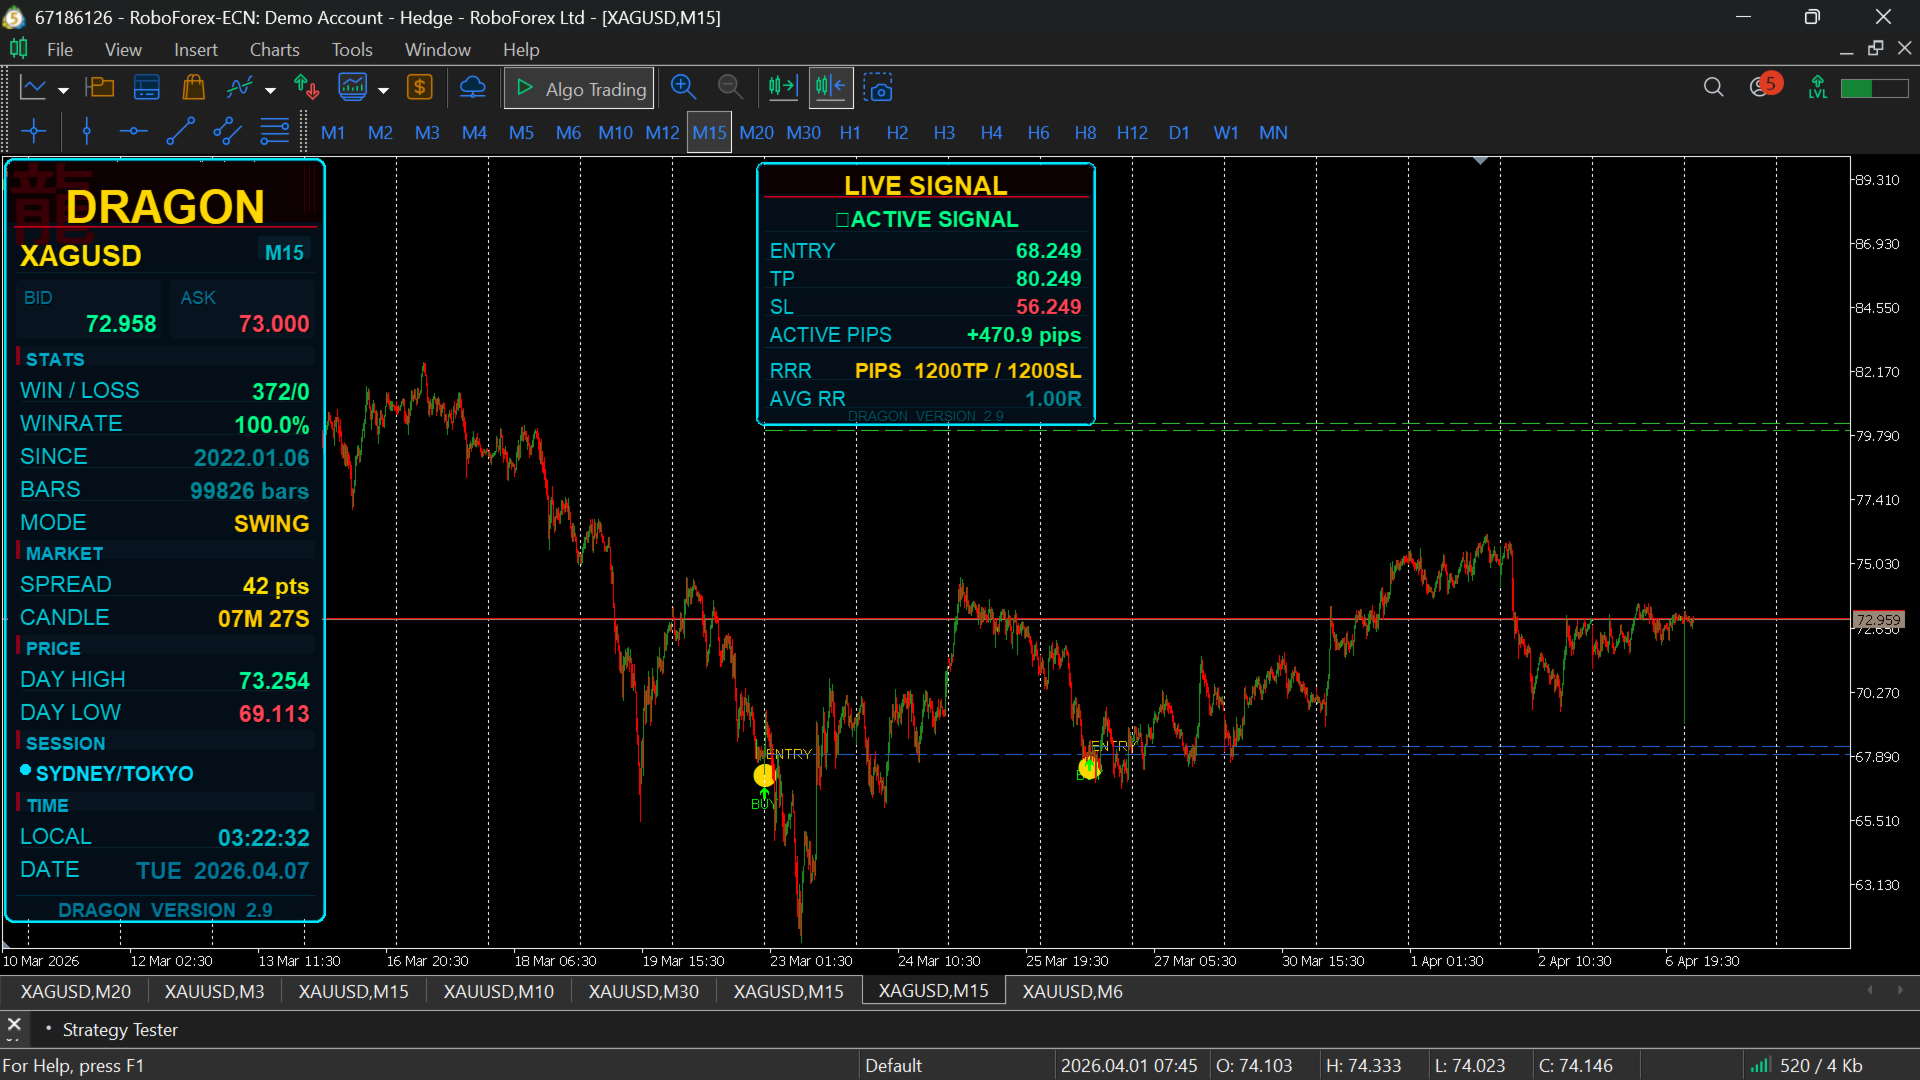Open the Charts menu
The height and width of the screenshot is (1080, 1920).
point(274,49)
